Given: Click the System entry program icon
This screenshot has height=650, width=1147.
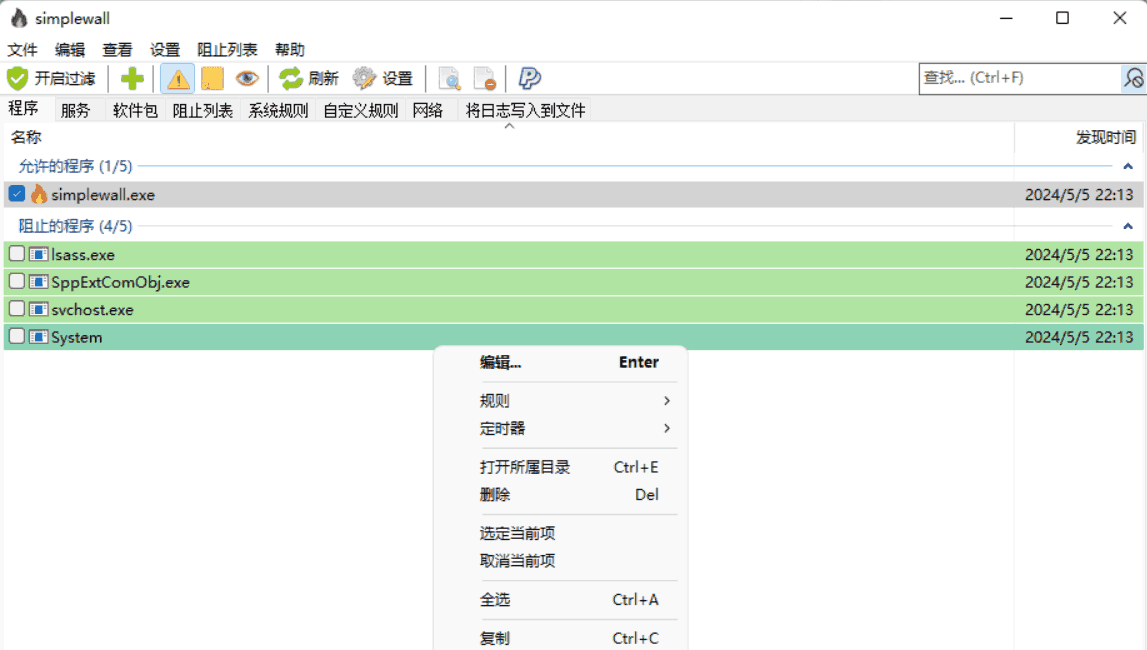Looking at the screenshot, I should (39, 337).
